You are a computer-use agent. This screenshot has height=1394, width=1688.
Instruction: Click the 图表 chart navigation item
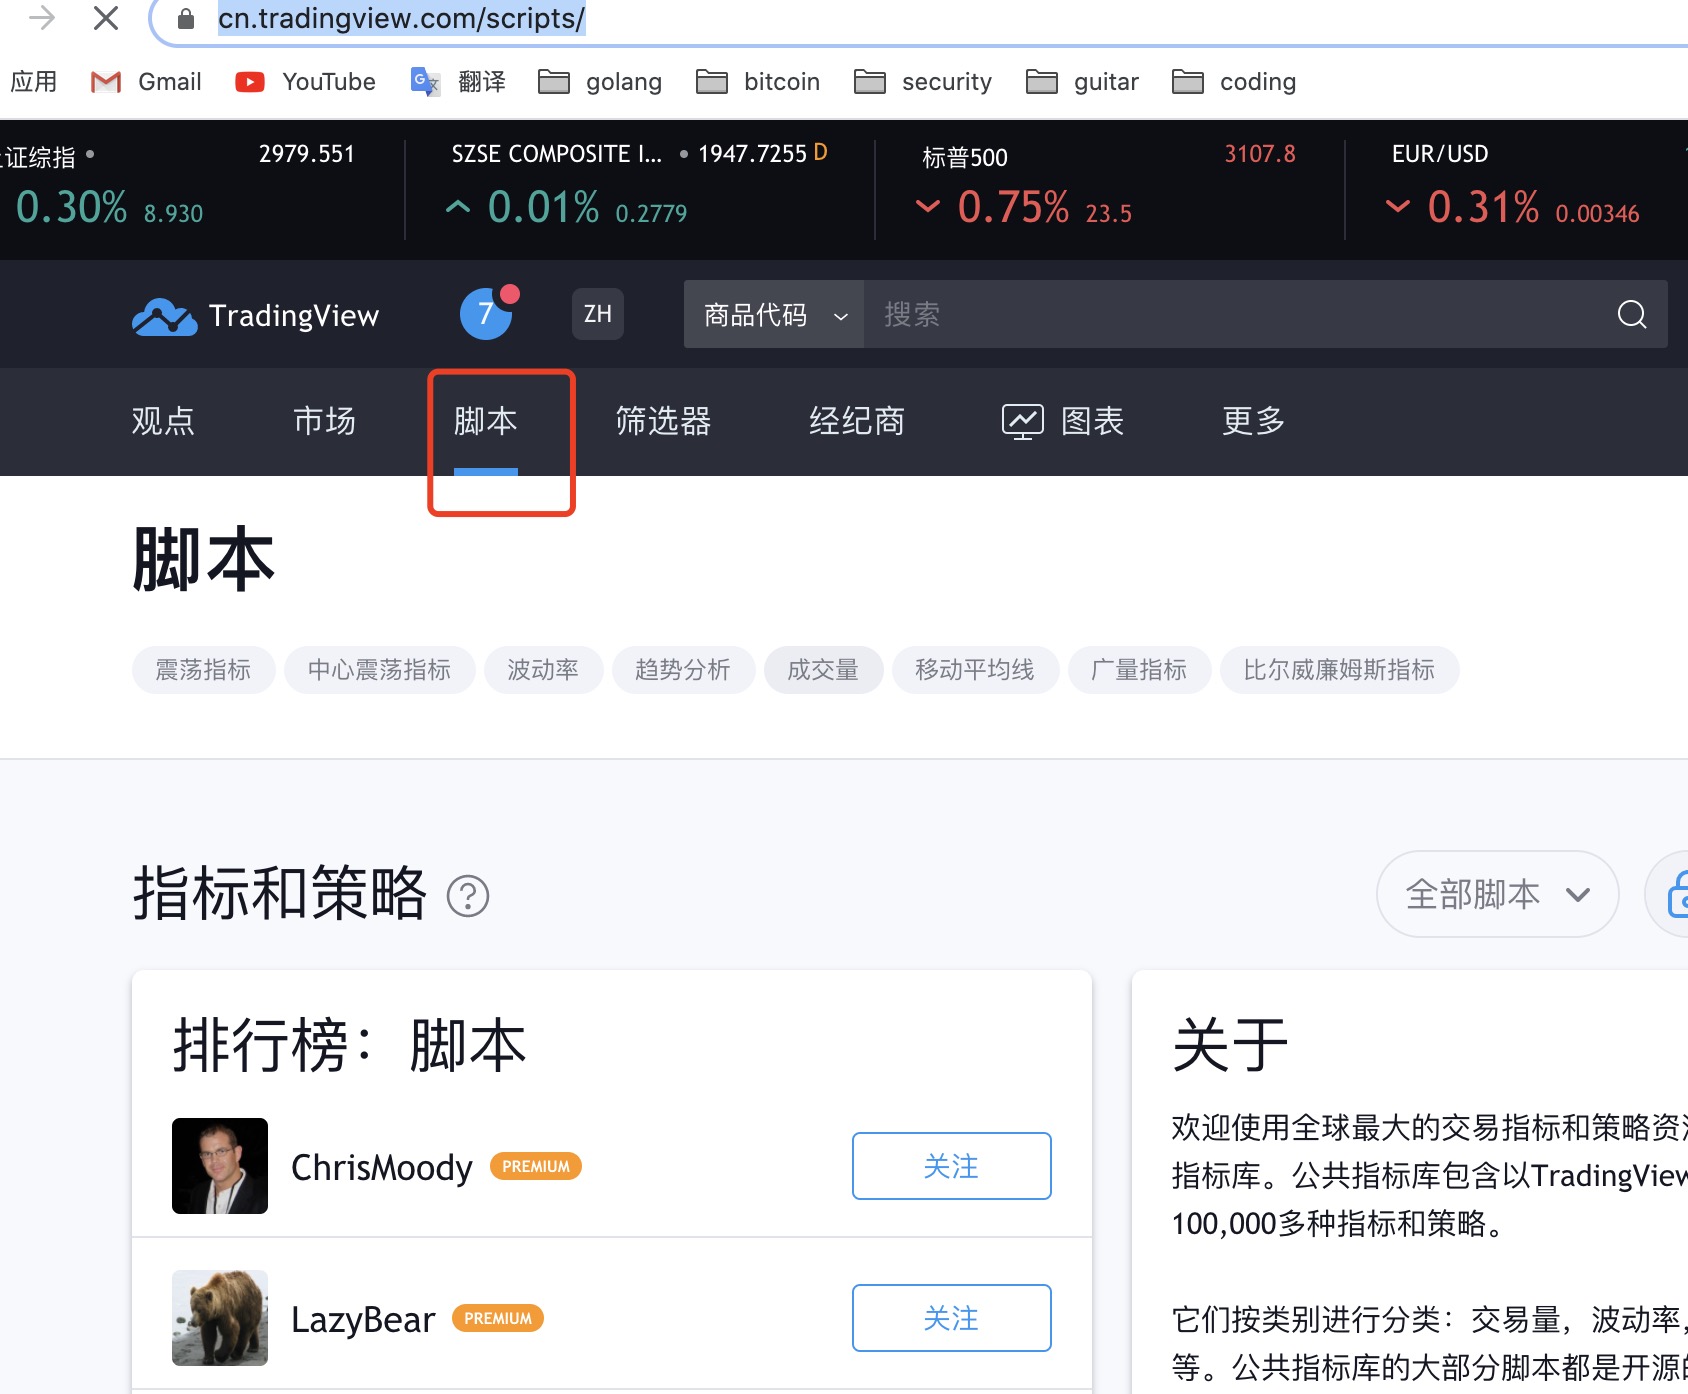pyautogui.click(x=1063, y=421)
